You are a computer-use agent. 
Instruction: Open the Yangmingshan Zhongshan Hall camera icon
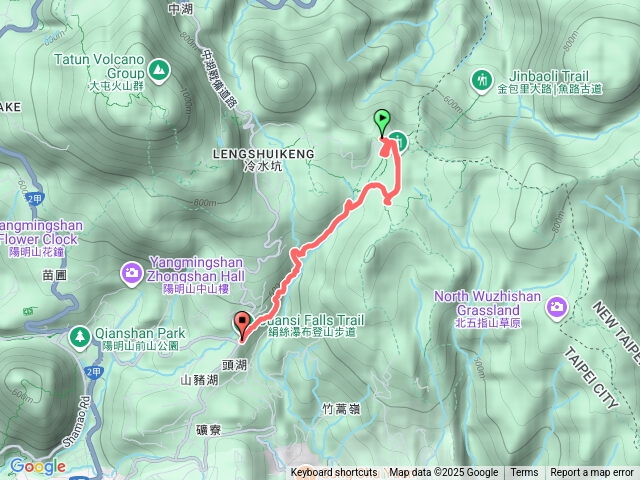131,274
